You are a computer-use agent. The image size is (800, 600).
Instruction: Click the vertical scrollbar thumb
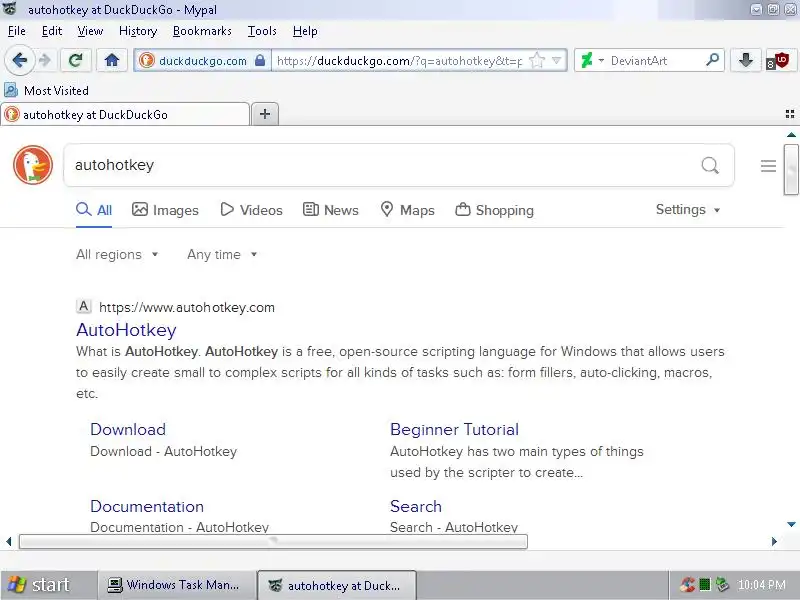(x=791, y=169)
